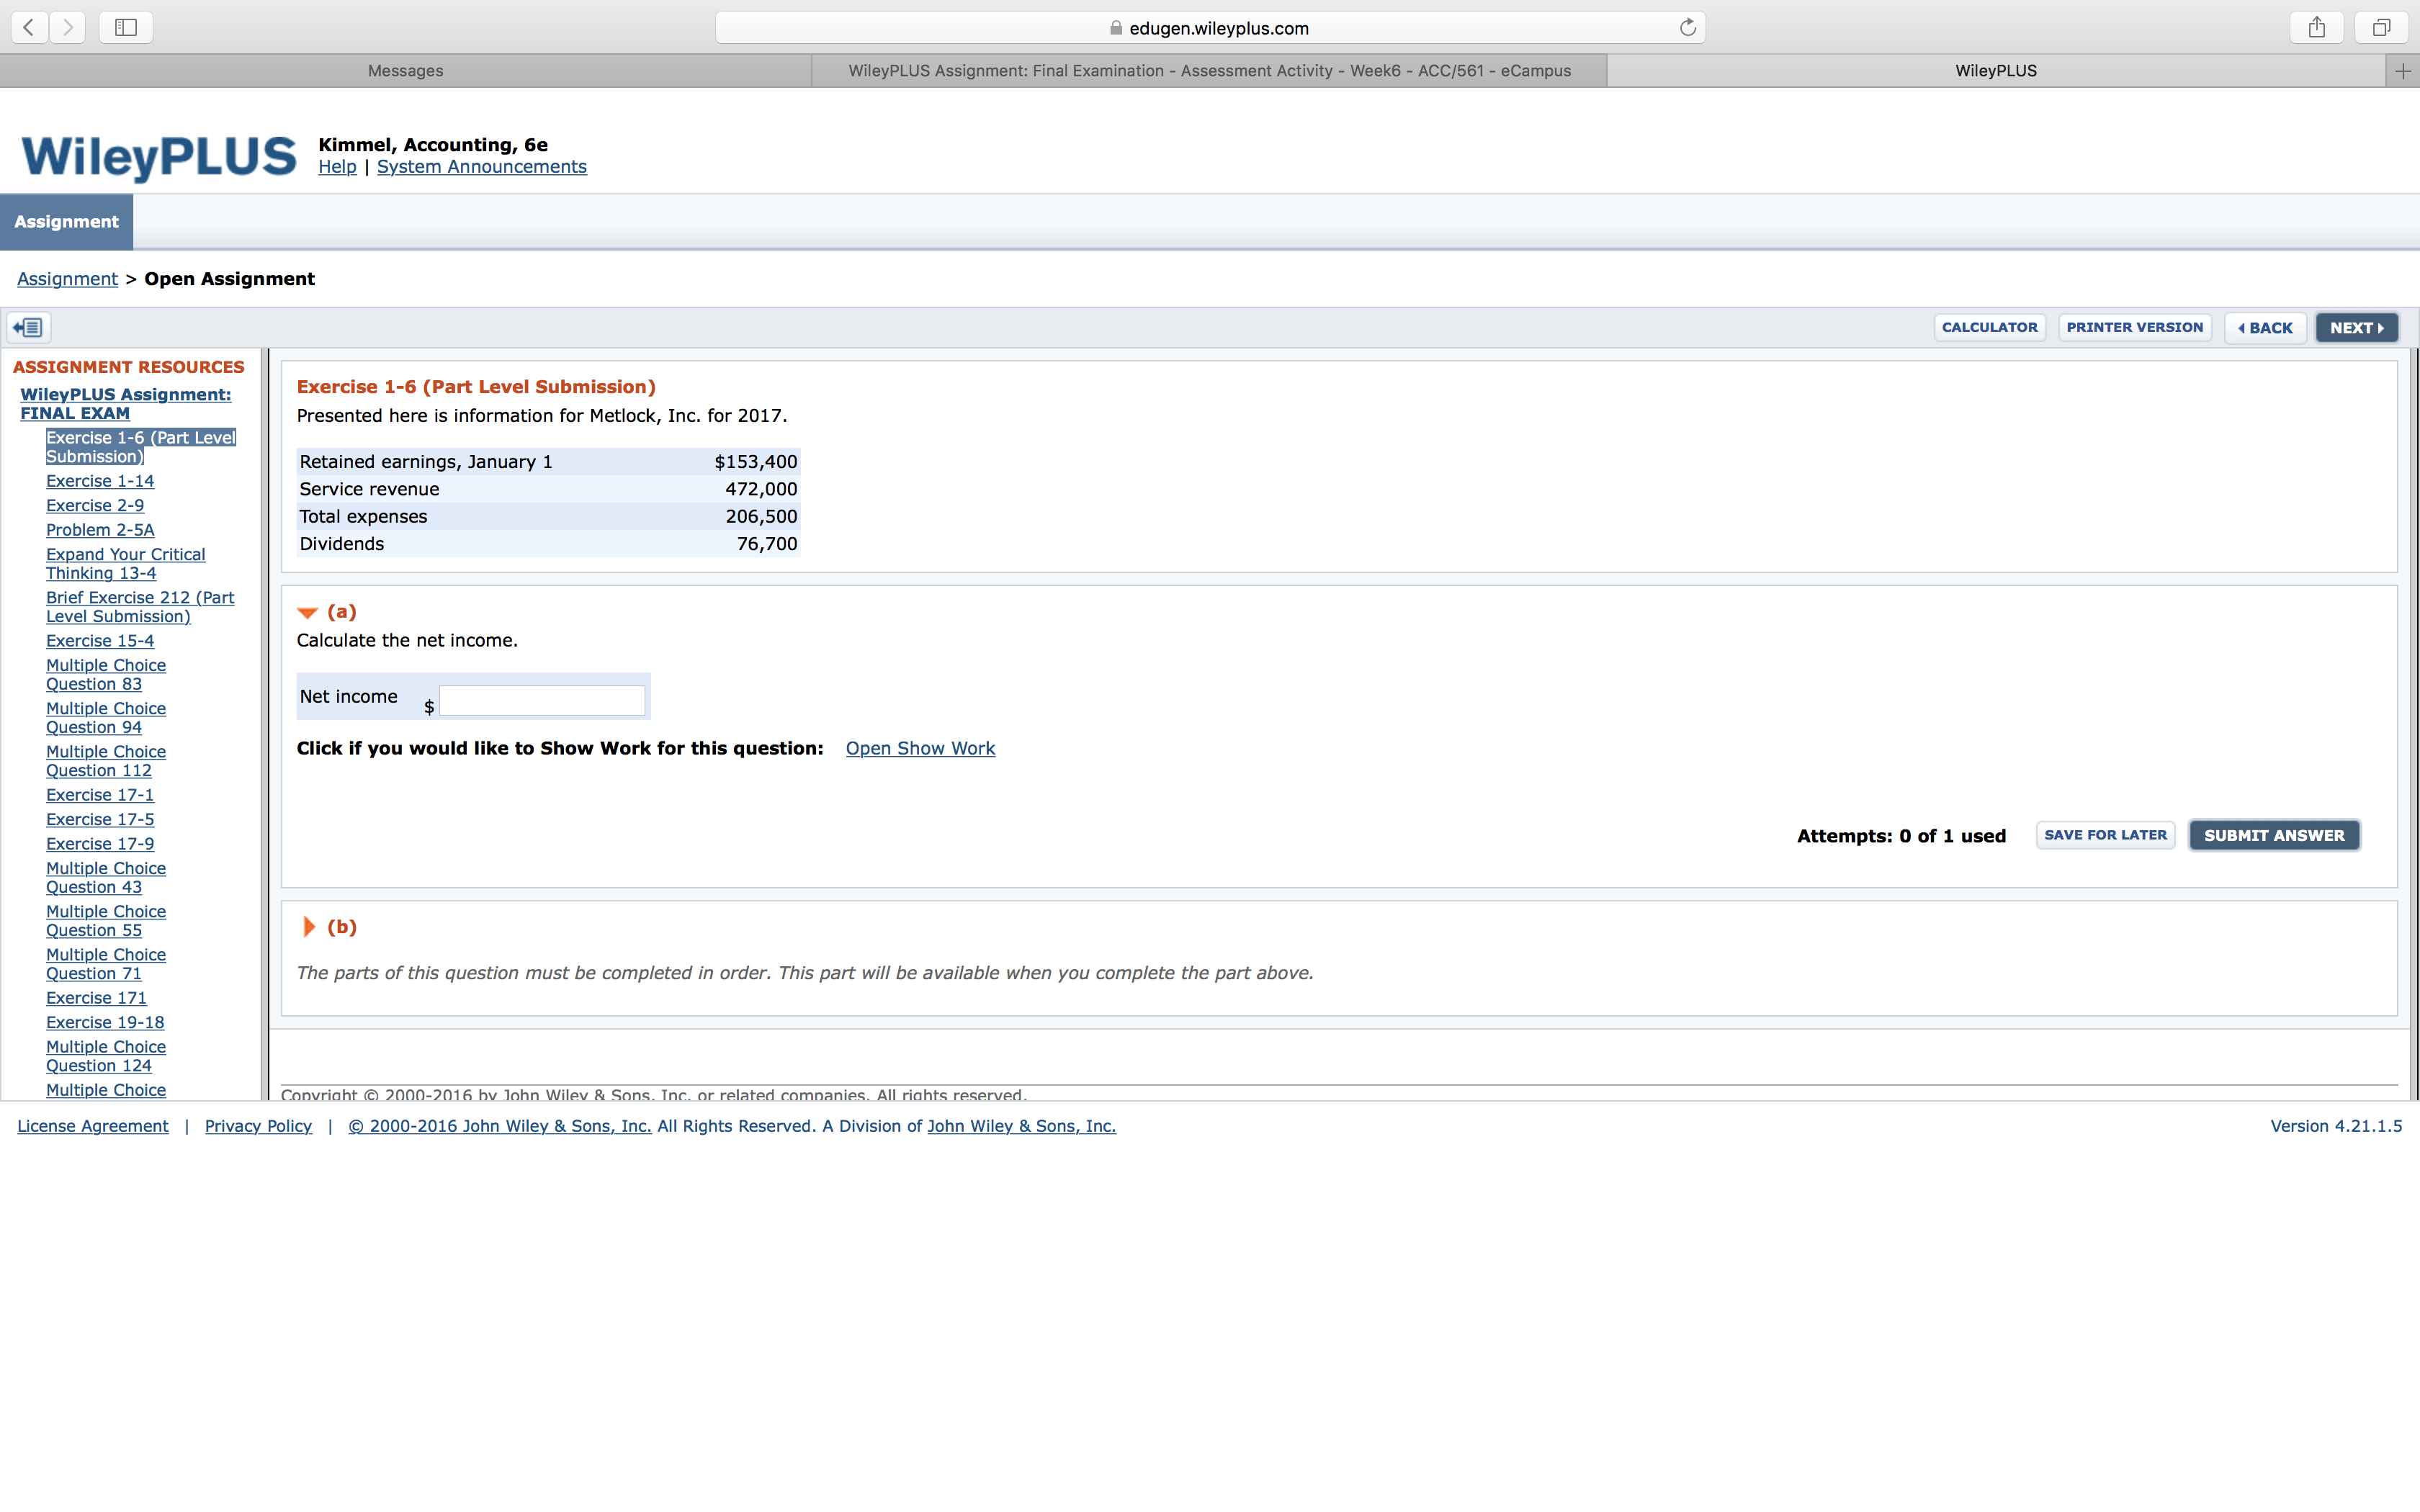
Task: Open the Help link
Action: [x=337, y=167]
